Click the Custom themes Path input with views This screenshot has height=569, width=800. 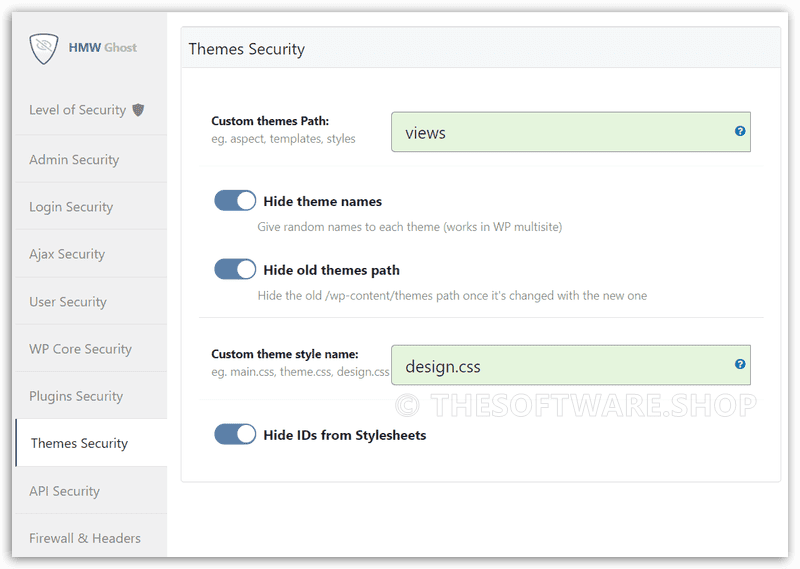point(570,132)
